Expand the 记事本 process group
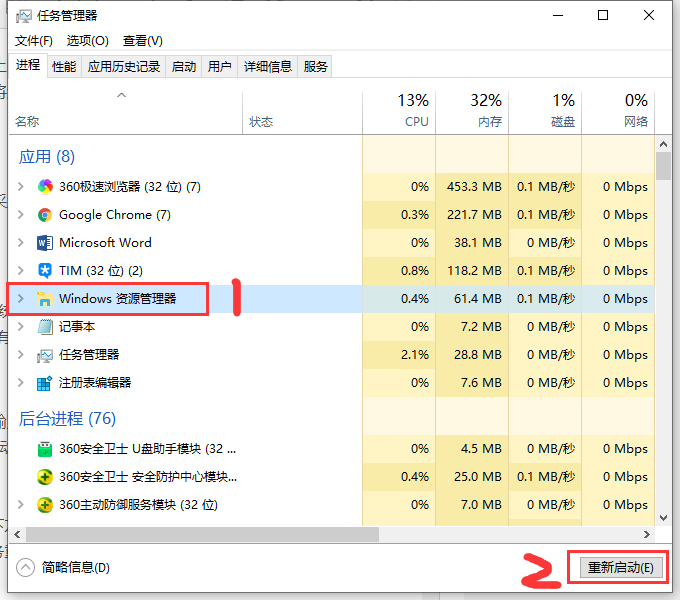The image size is (680, 600). coord(20,326)
